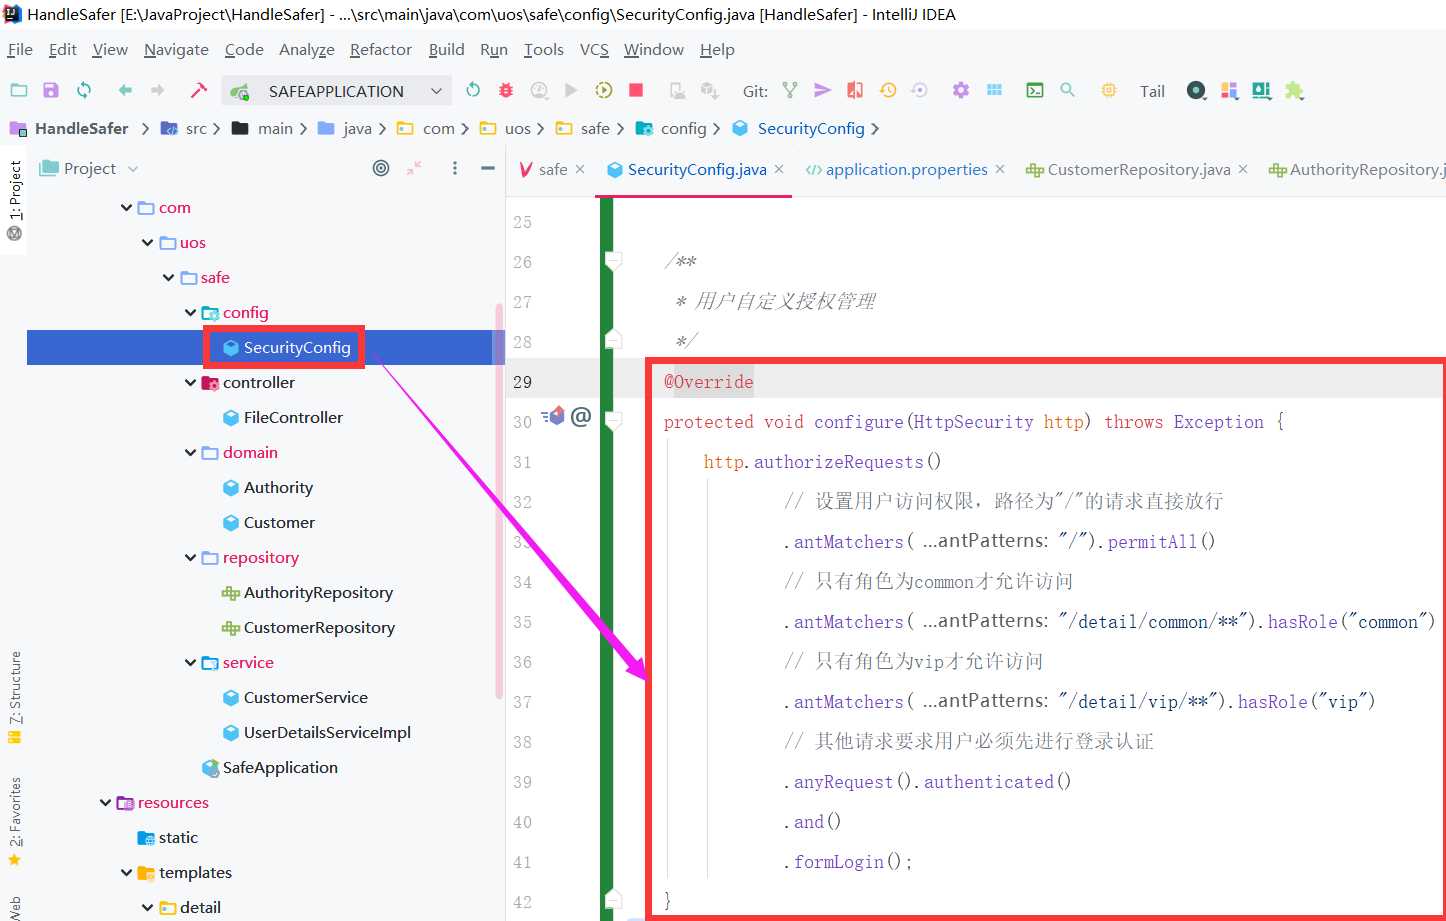Collapse the repository package node
The image size is (1446, 921).
point(191,558)
